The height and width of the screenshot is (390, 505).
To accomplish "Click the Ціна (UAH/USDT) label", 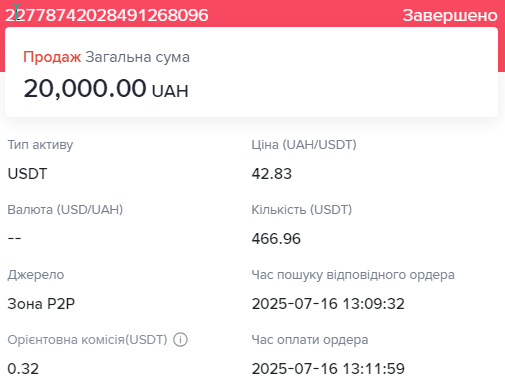I will 304,145.
